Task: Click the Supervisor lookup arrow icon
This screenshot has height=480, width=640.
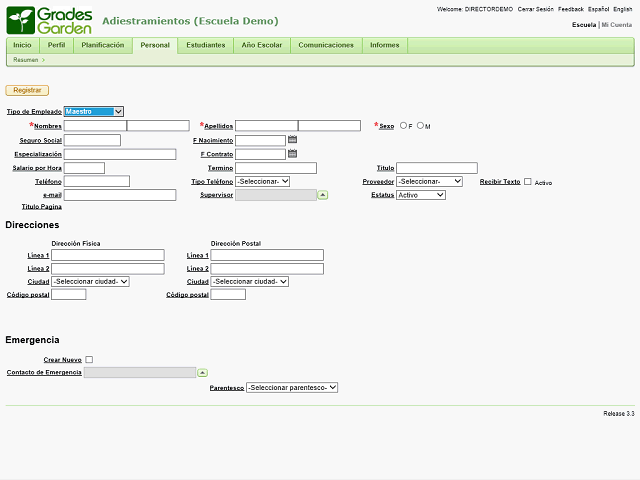Action: tap(323, 195)
